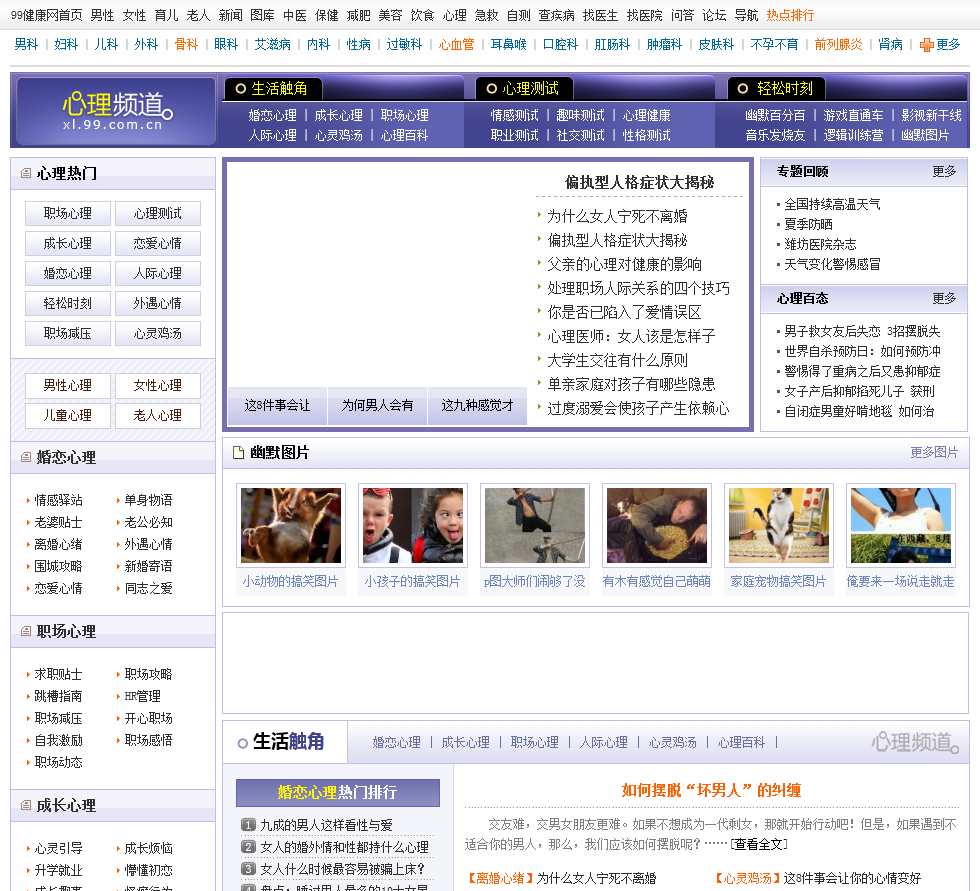
Task: Open headline 偏执型人格症状大揭秘
Action: (639, 182)
